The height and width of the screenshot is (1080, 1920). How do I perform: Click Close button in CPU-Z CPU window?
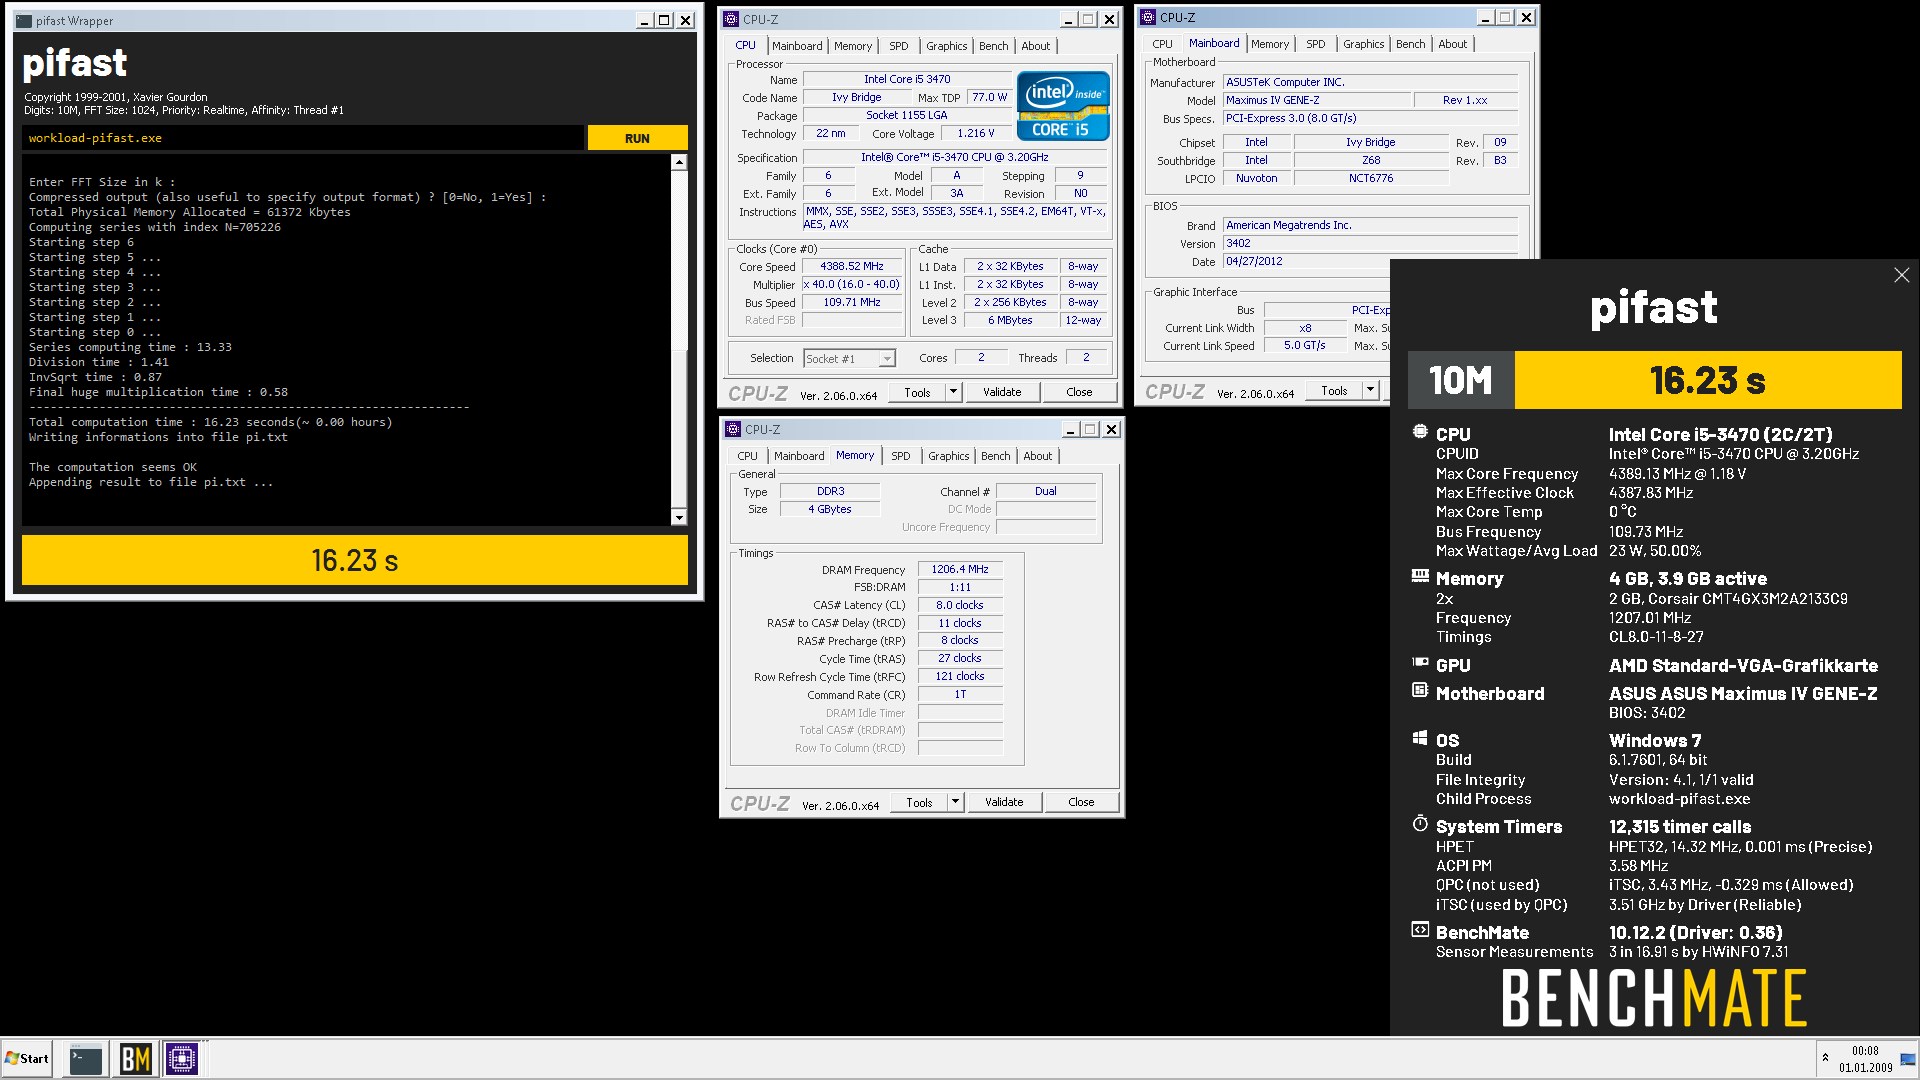(1079, 392)
